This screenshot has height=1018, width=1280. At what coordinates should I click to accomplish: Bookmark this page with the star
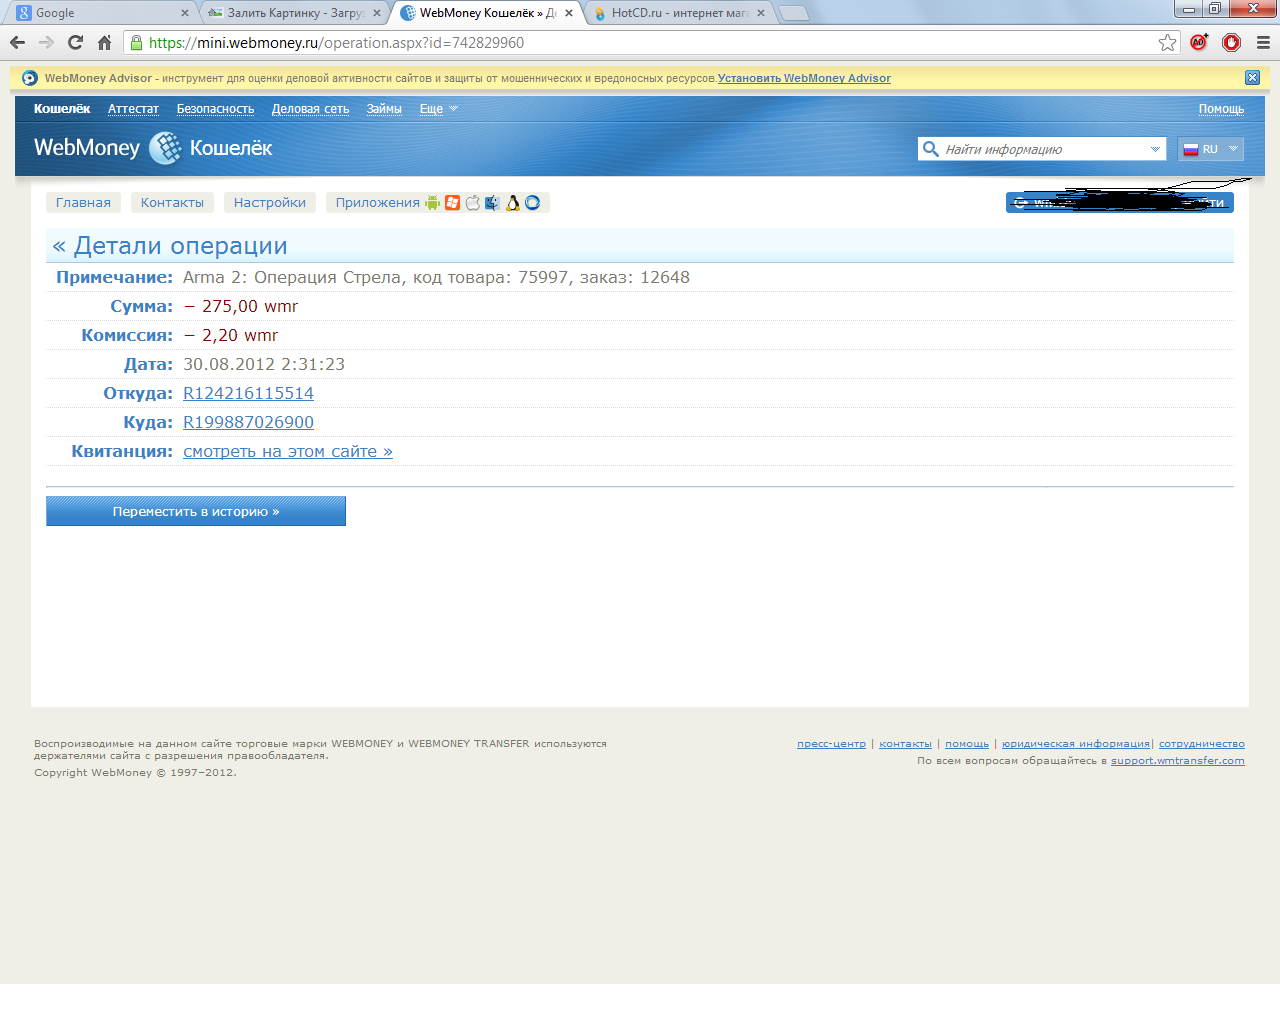coord(1167,42)
